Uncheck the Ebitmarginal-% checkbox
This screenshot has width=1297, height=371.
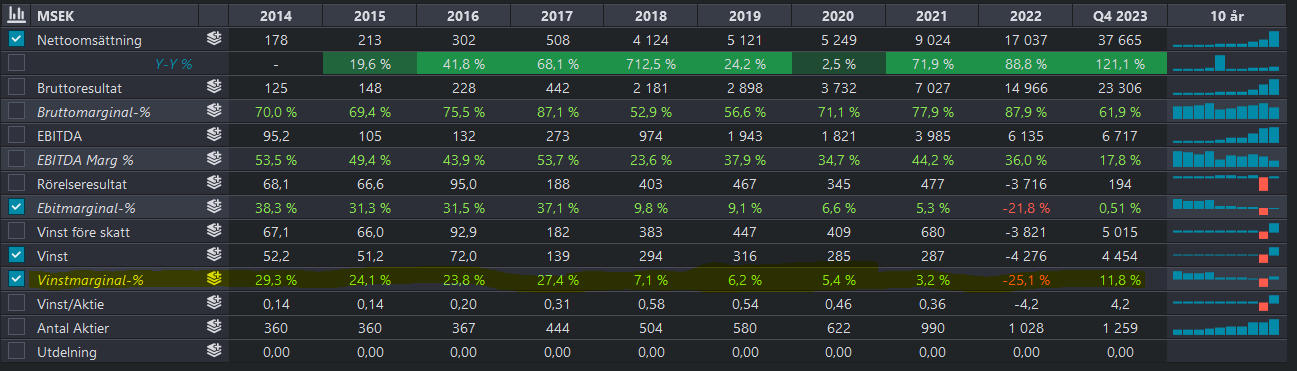coord(16,207)
